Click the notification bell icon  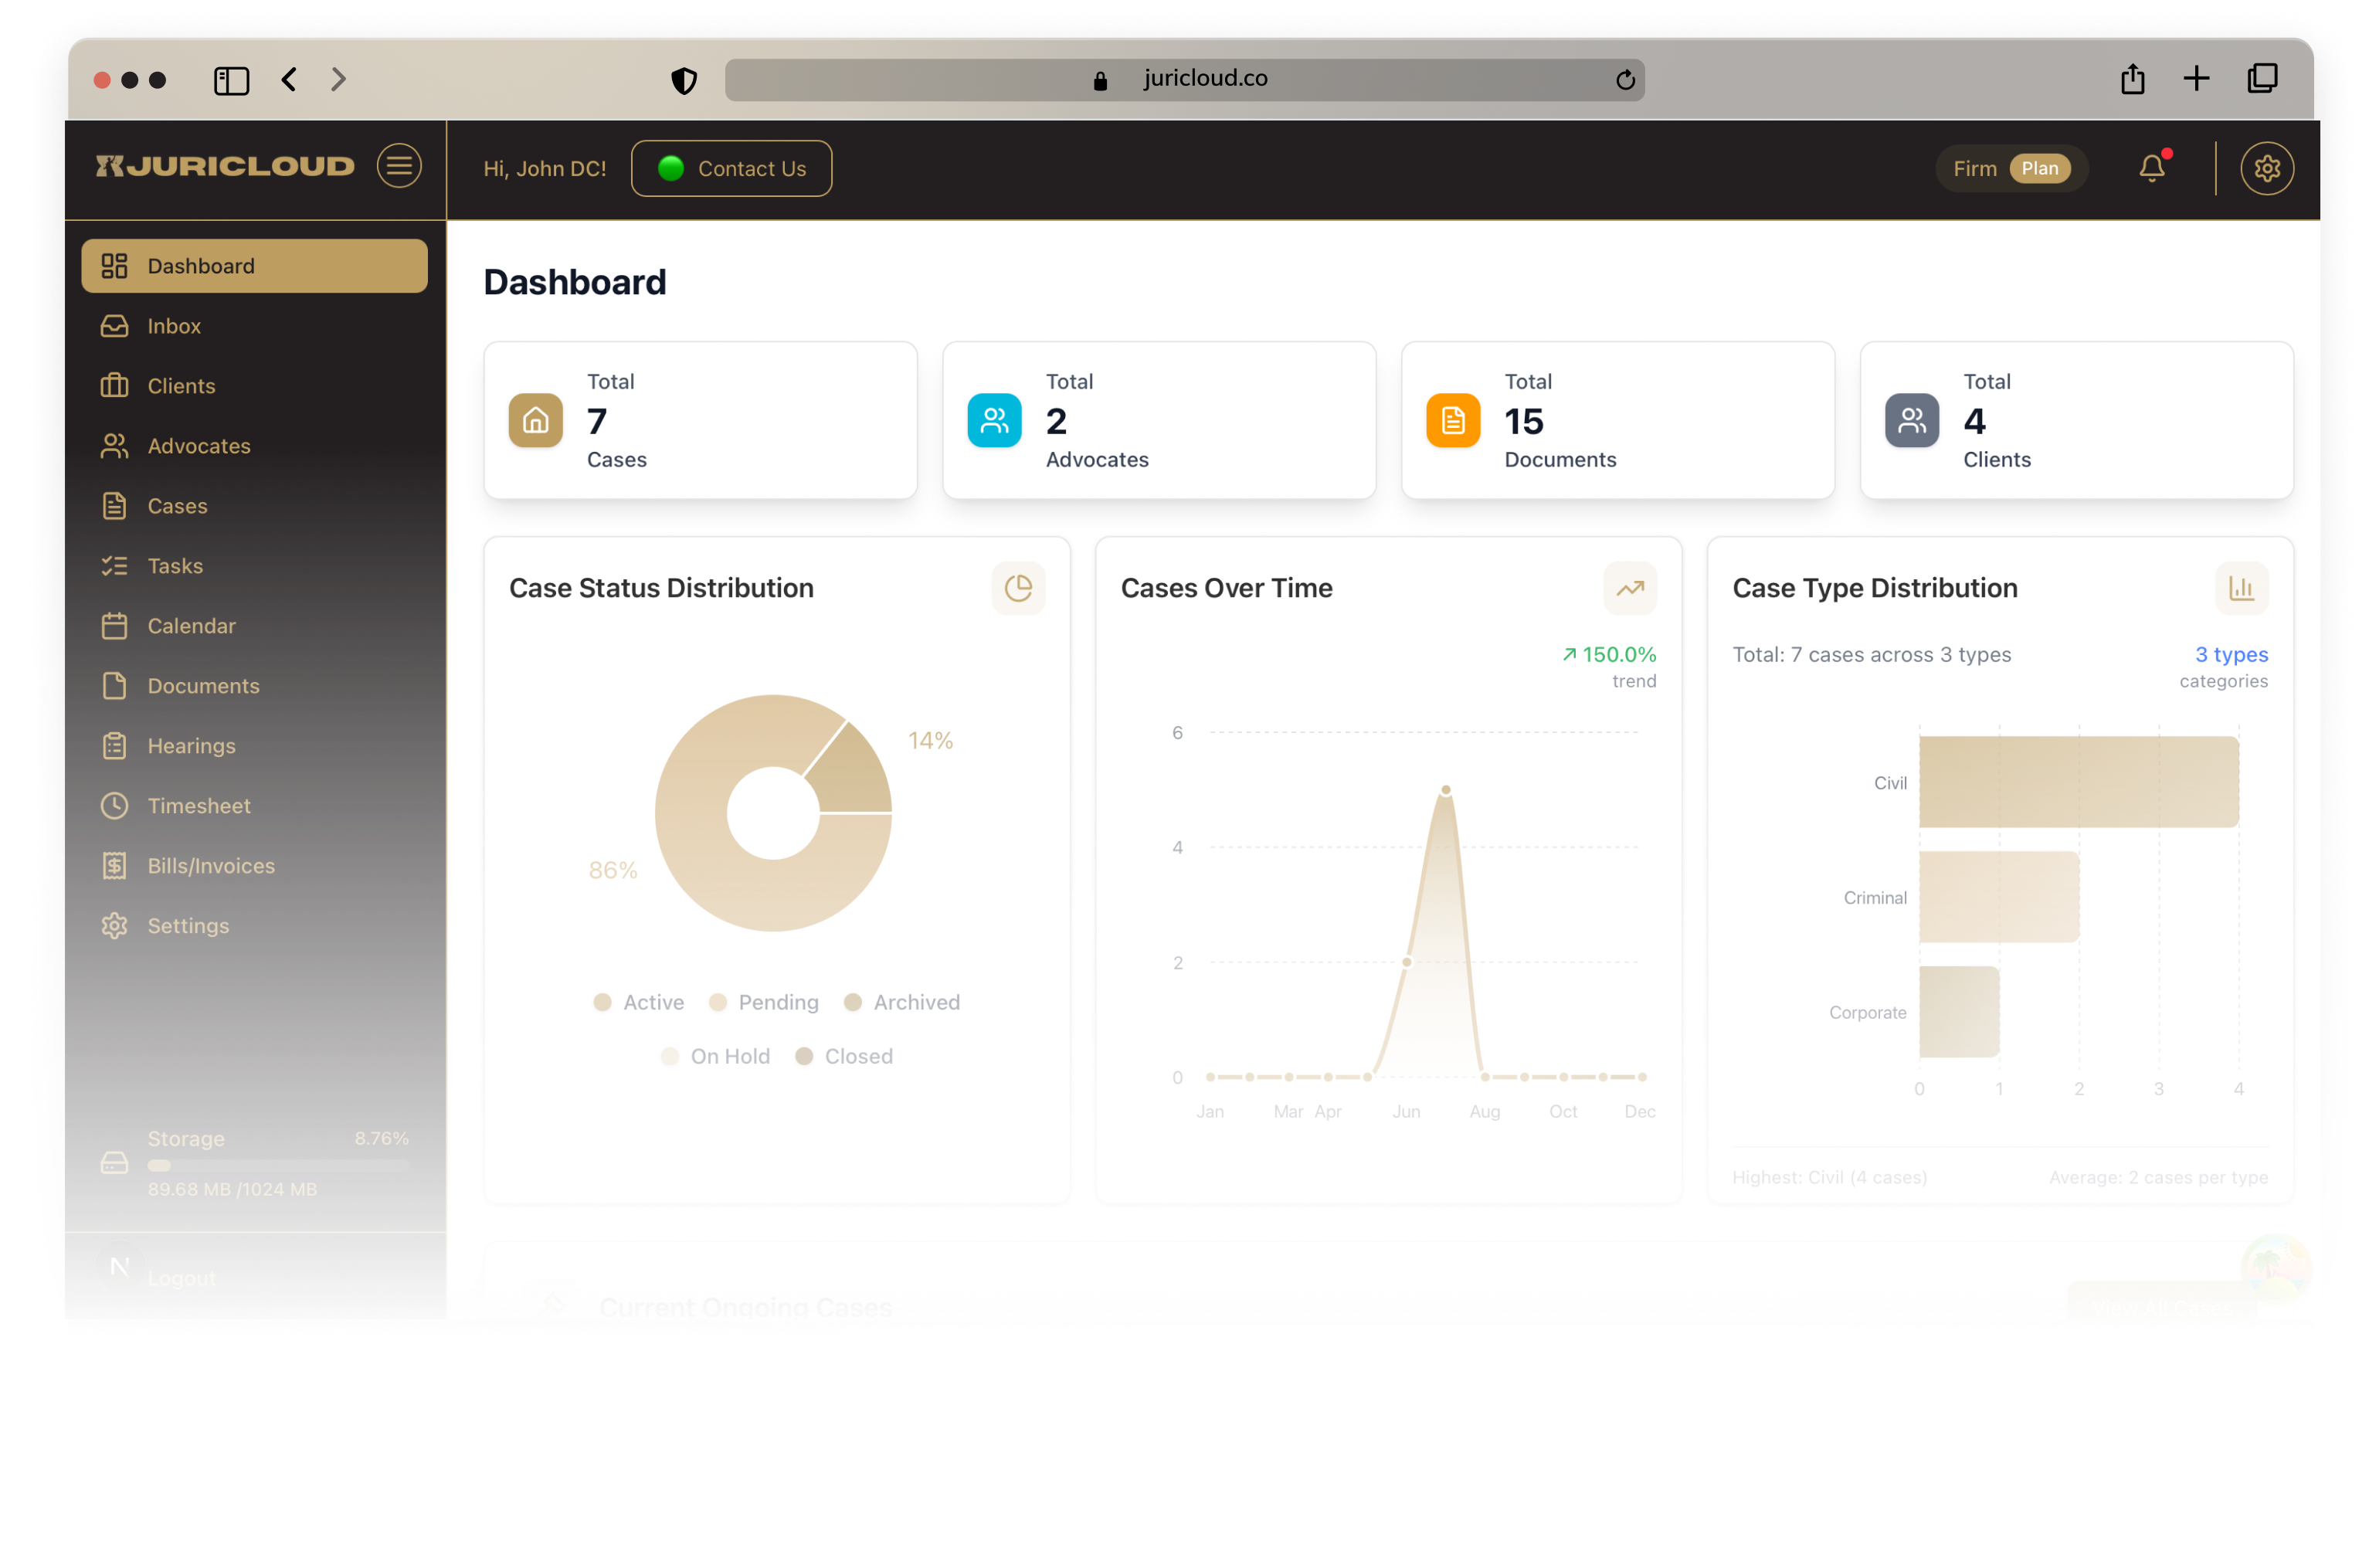pos(2152,168)
